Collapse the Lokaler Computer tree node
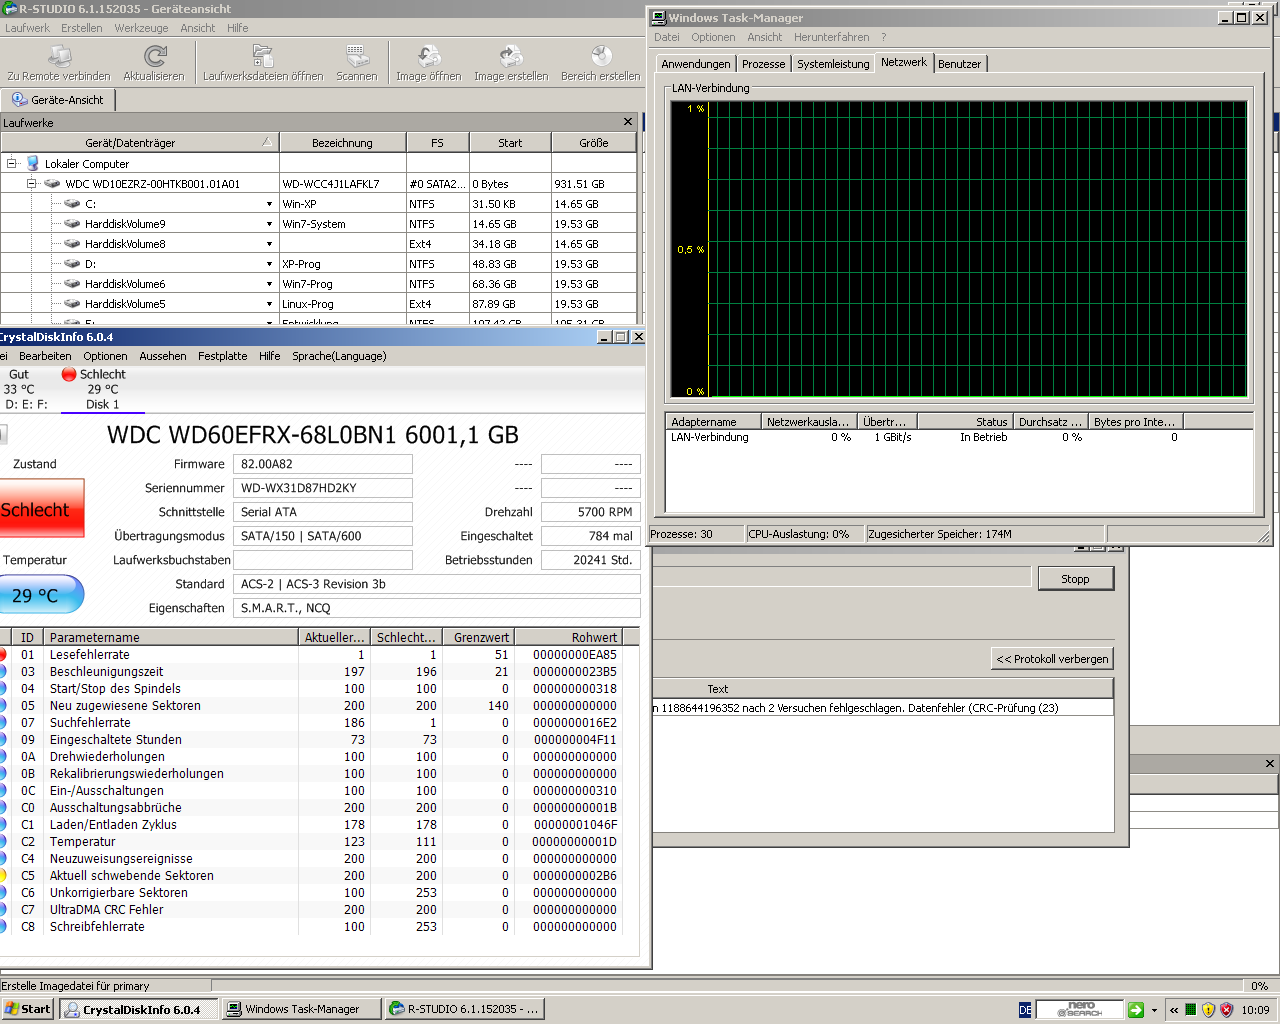The width and height of the screenshot is (1280, 1024). pos(12,163)
